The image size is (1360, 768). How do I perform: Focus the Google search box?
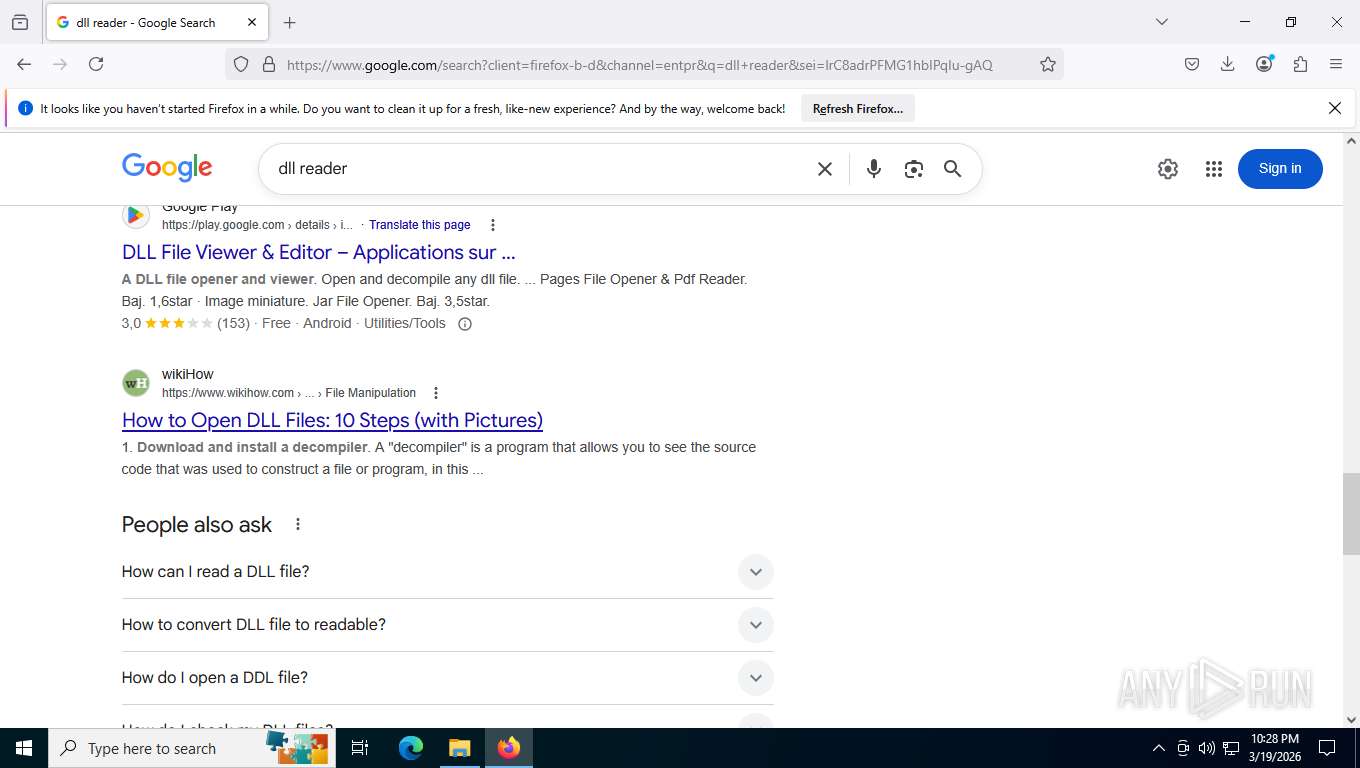tap(540, 169)
